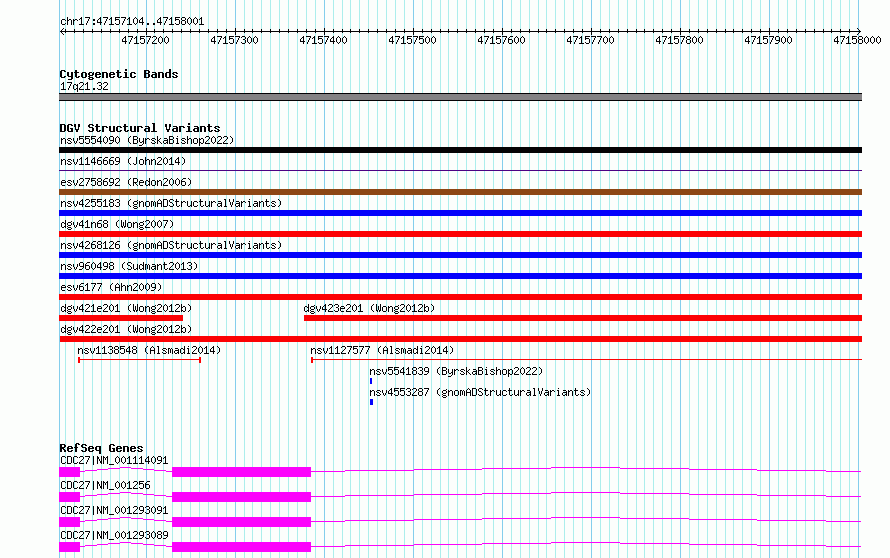The height and width of the screenshot is (558, 890).
Task: Click the blue bar under nsv960498
Action: pos(460,276)
